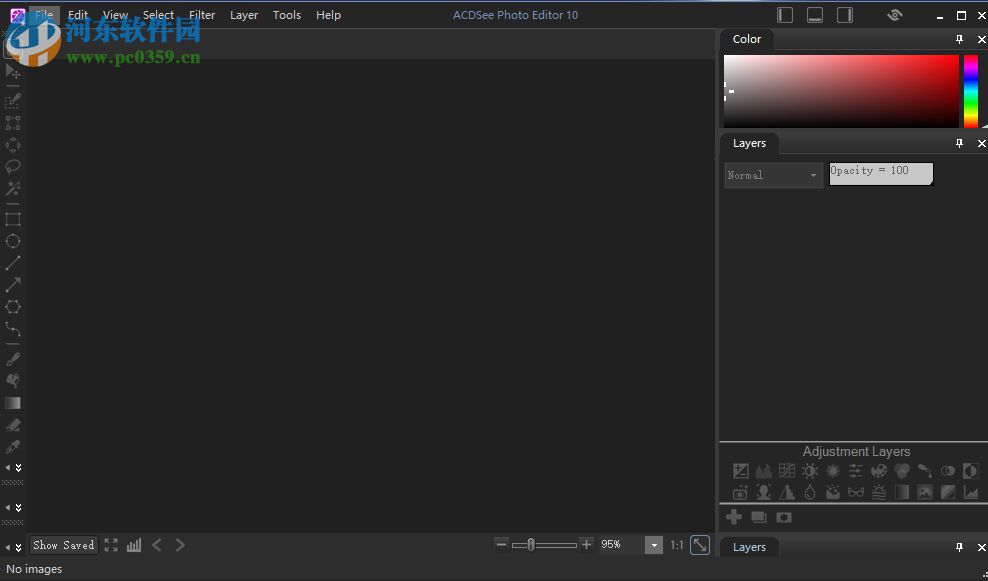Select the Rectangle selection tool
988x581 pixels.
click(x=13, y=219)
